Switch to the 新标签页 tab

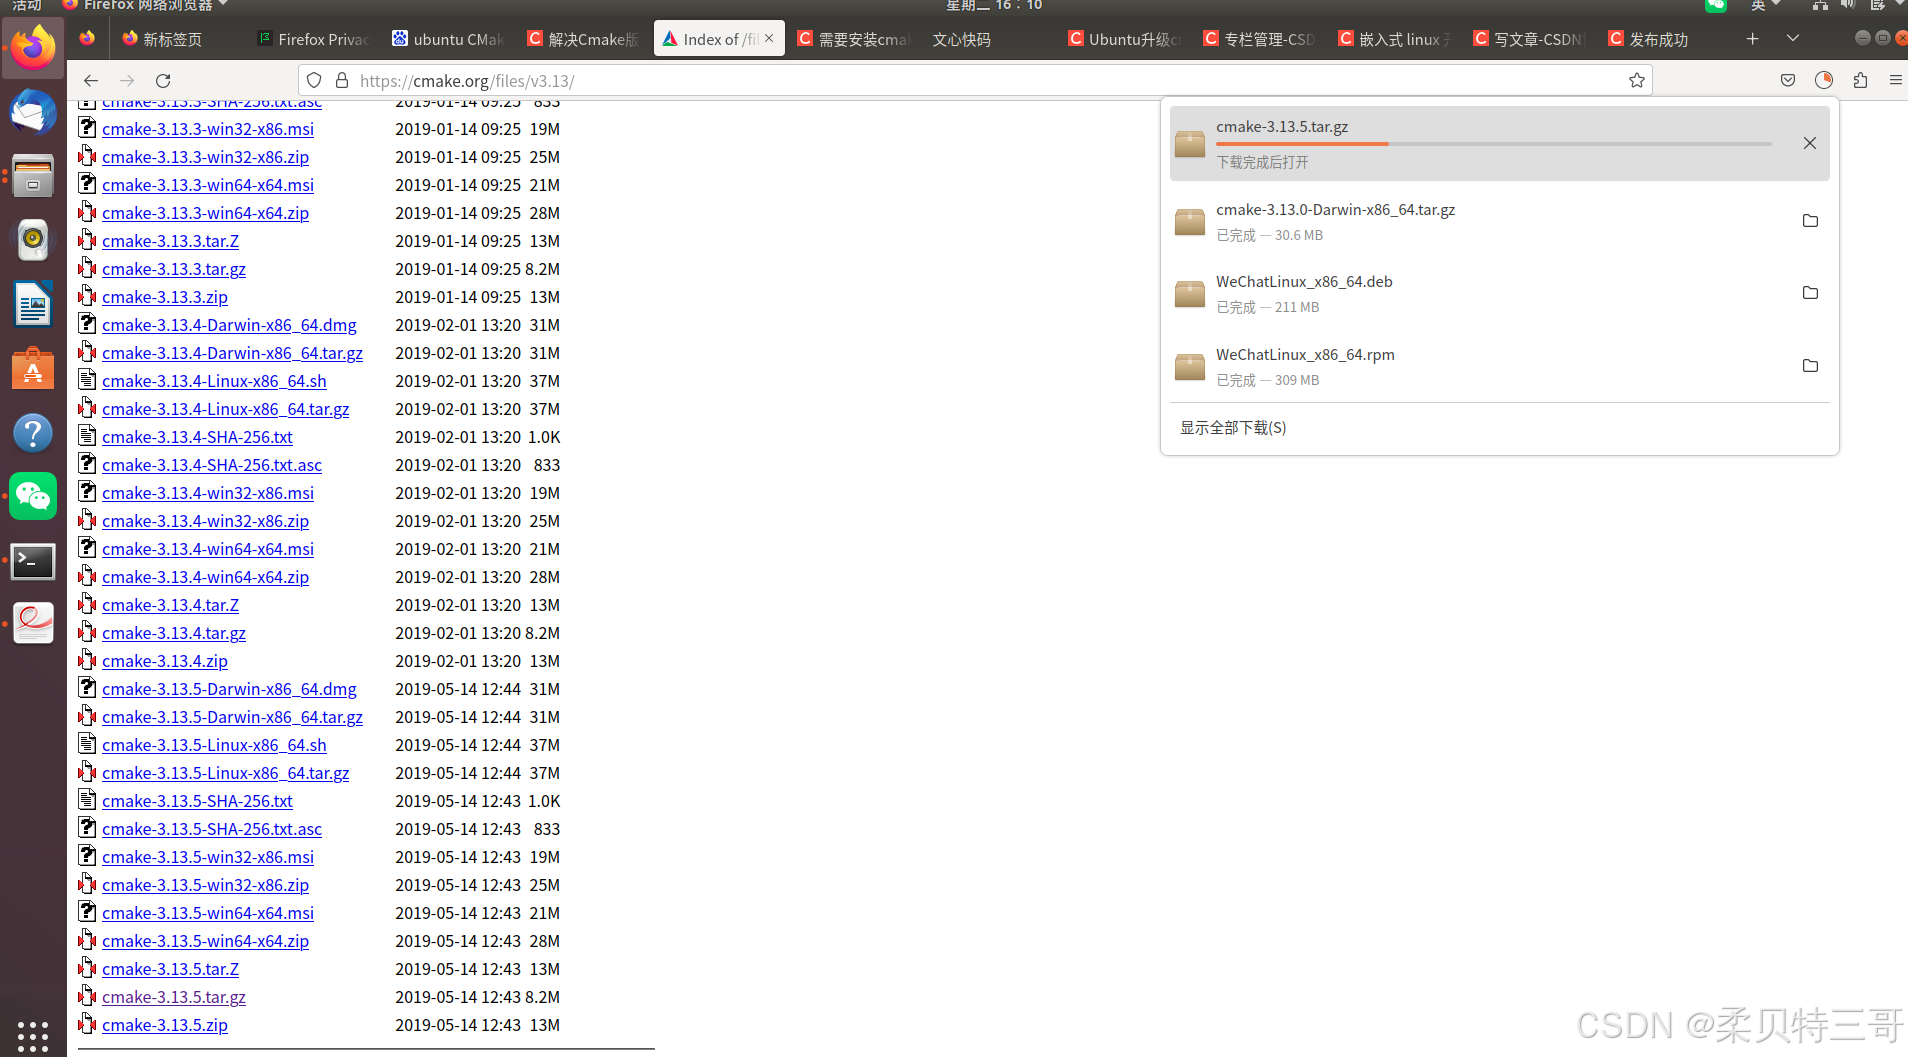172,39
